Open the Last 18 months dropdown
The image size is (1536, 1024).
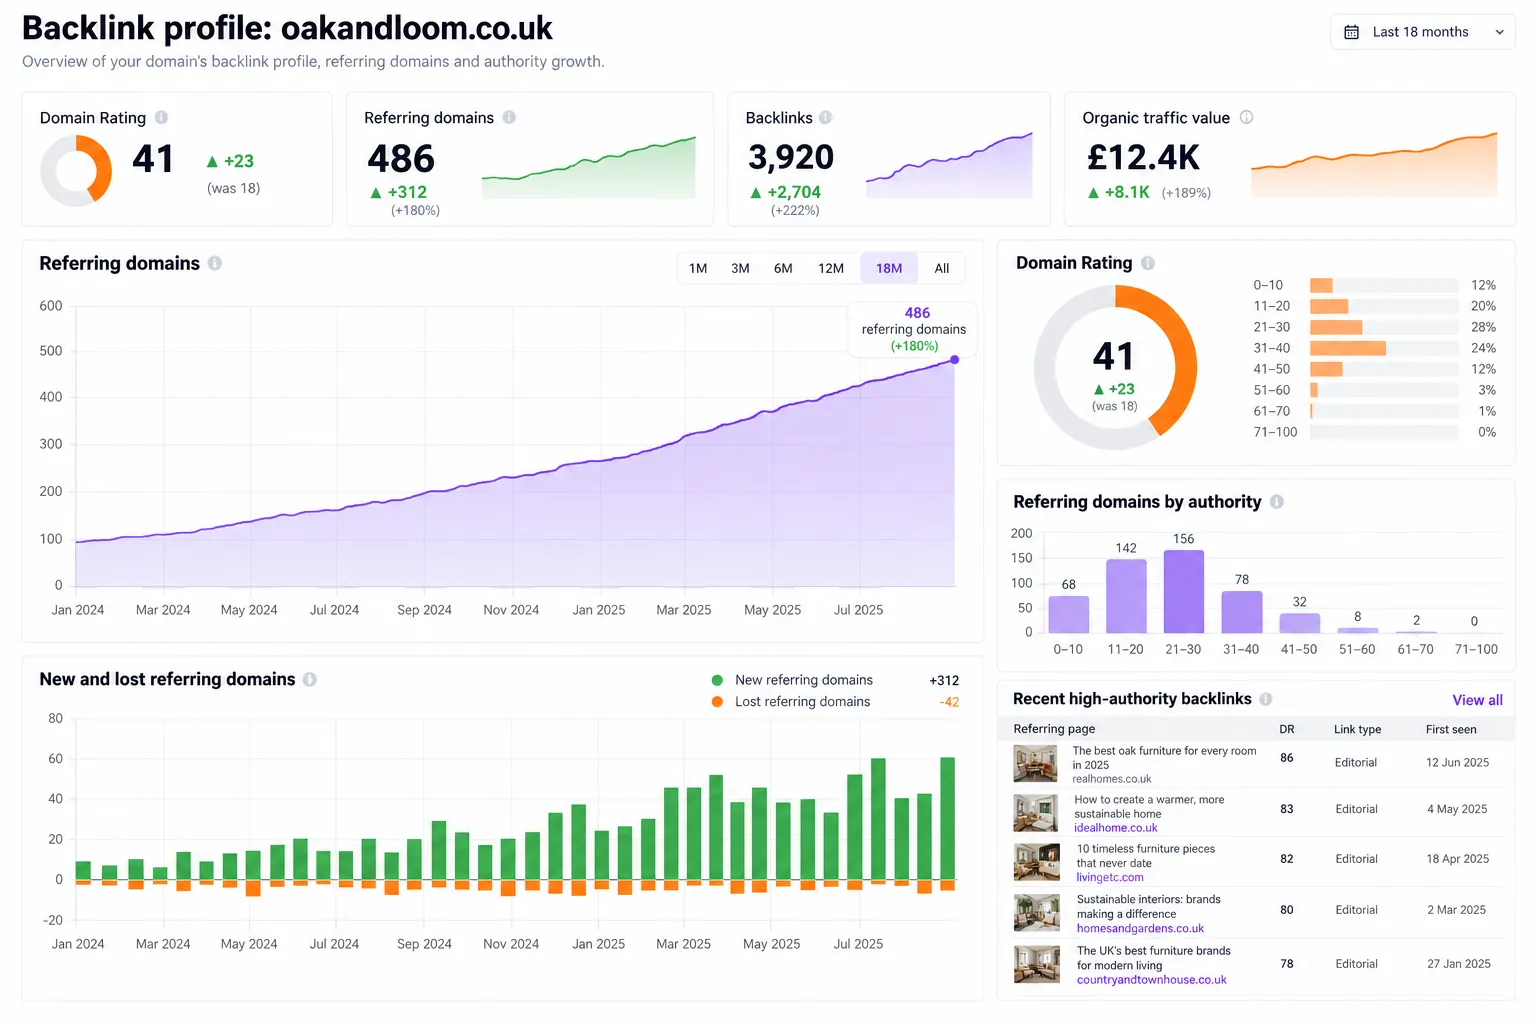[1422, 32]
